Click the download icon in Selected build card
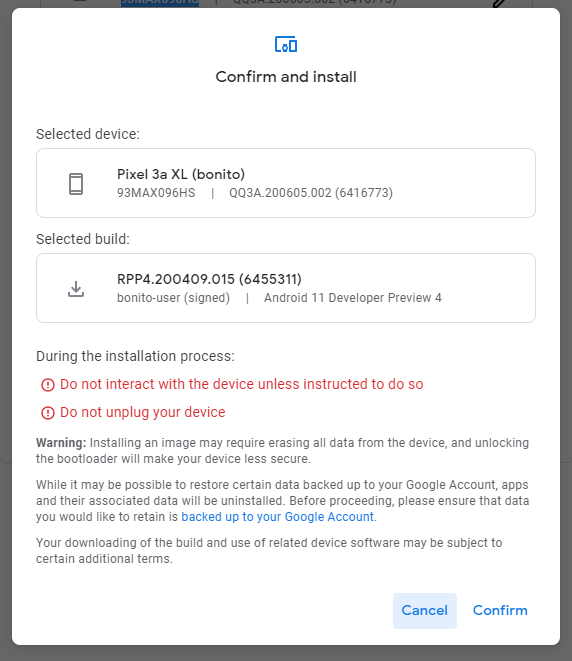572x661 pixels. point(76,289)
